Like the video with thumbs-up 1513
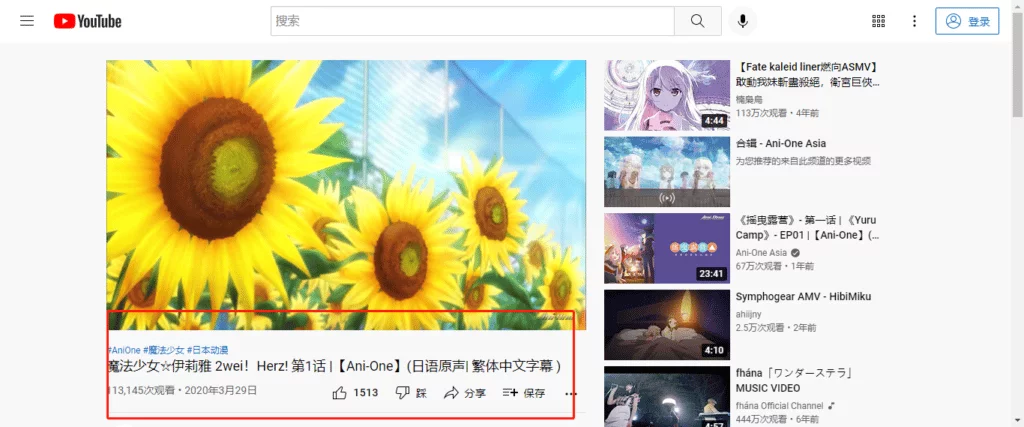The height and width of the screenshot is (427, 1024). pos(355,393)
